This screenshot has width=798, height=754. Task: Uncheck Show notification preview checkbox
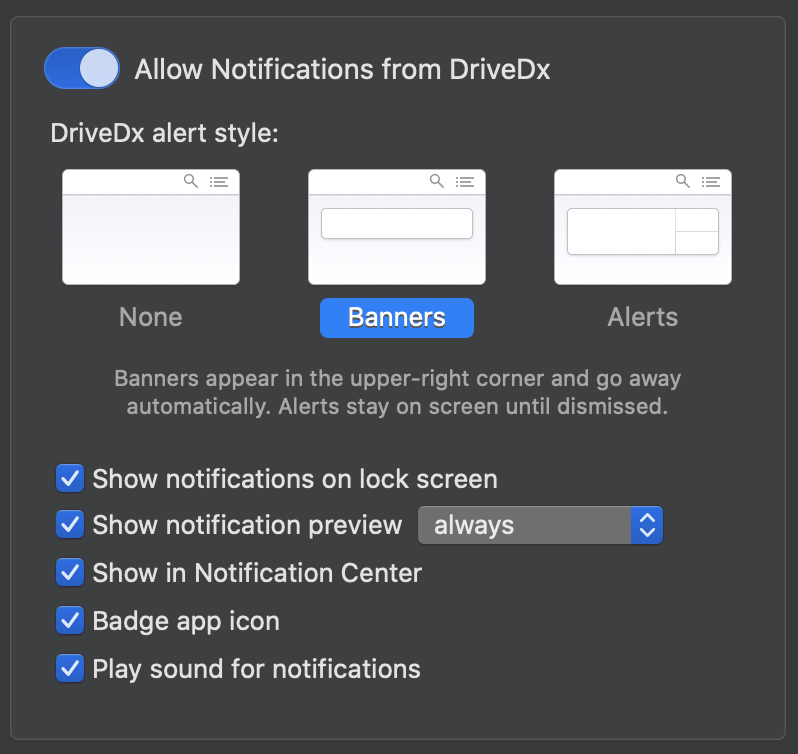point(70,525)
